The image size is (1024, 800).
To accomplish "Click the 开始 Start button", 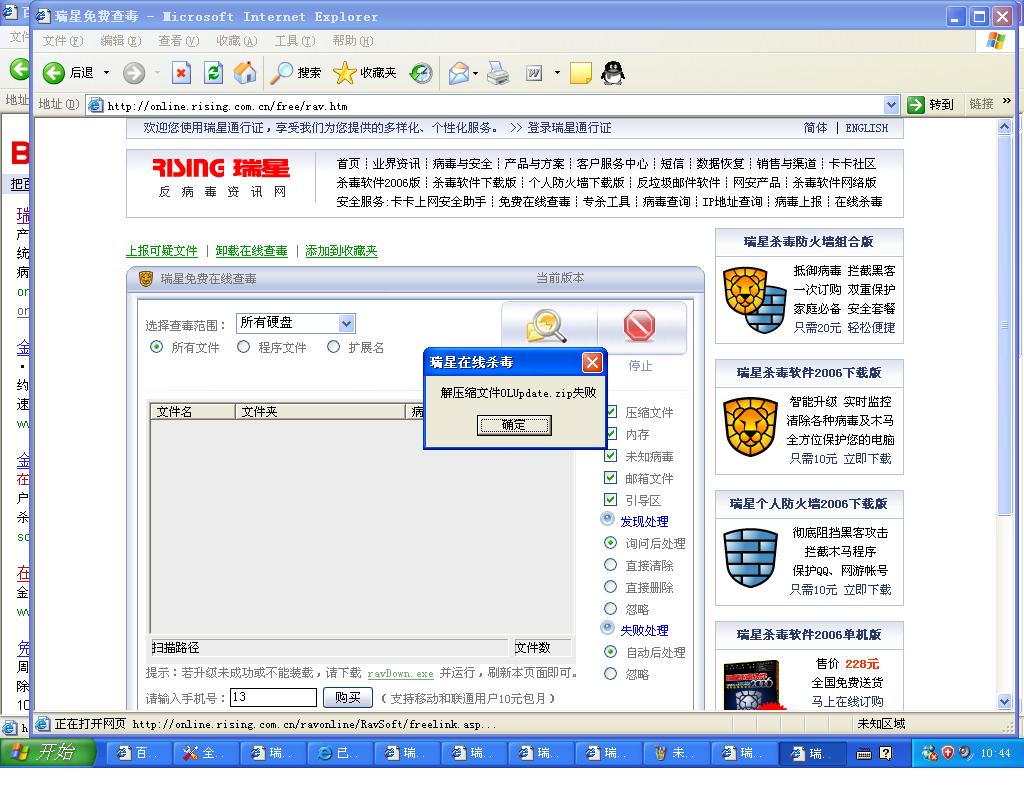I will coord(48,753).
